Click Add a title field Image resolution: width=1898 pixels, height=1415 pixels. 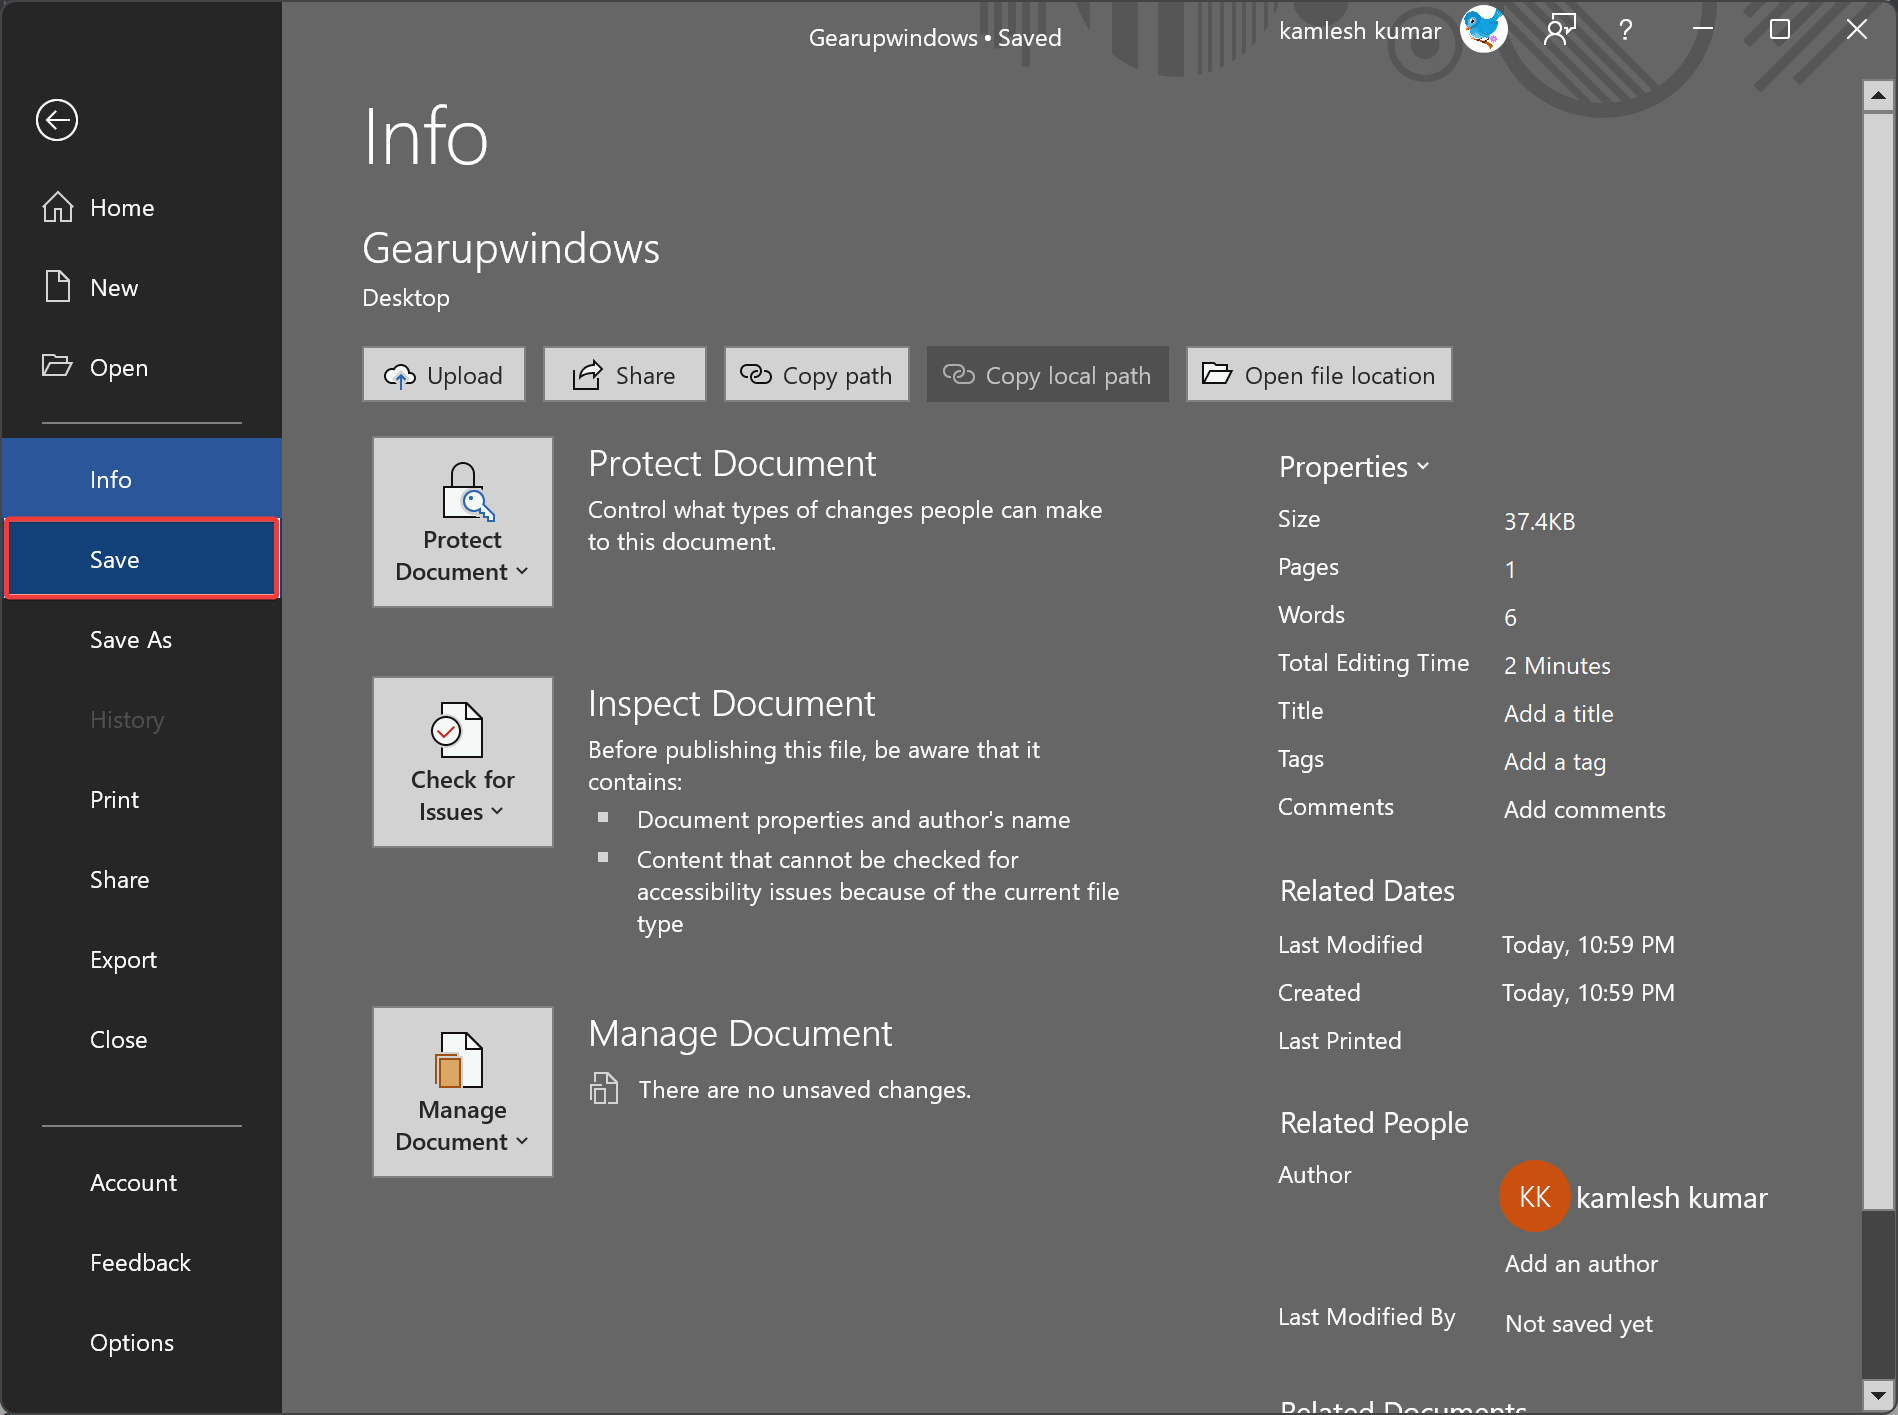(x=1558, y=714)
